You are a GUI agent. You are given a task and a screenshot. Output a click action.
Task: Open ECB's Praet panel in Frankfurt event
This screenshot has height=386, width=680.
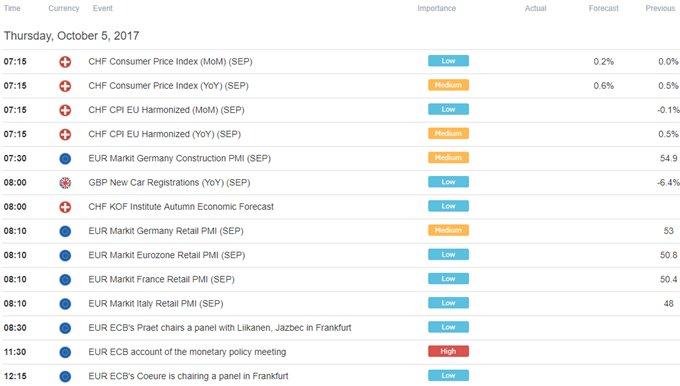220,327
